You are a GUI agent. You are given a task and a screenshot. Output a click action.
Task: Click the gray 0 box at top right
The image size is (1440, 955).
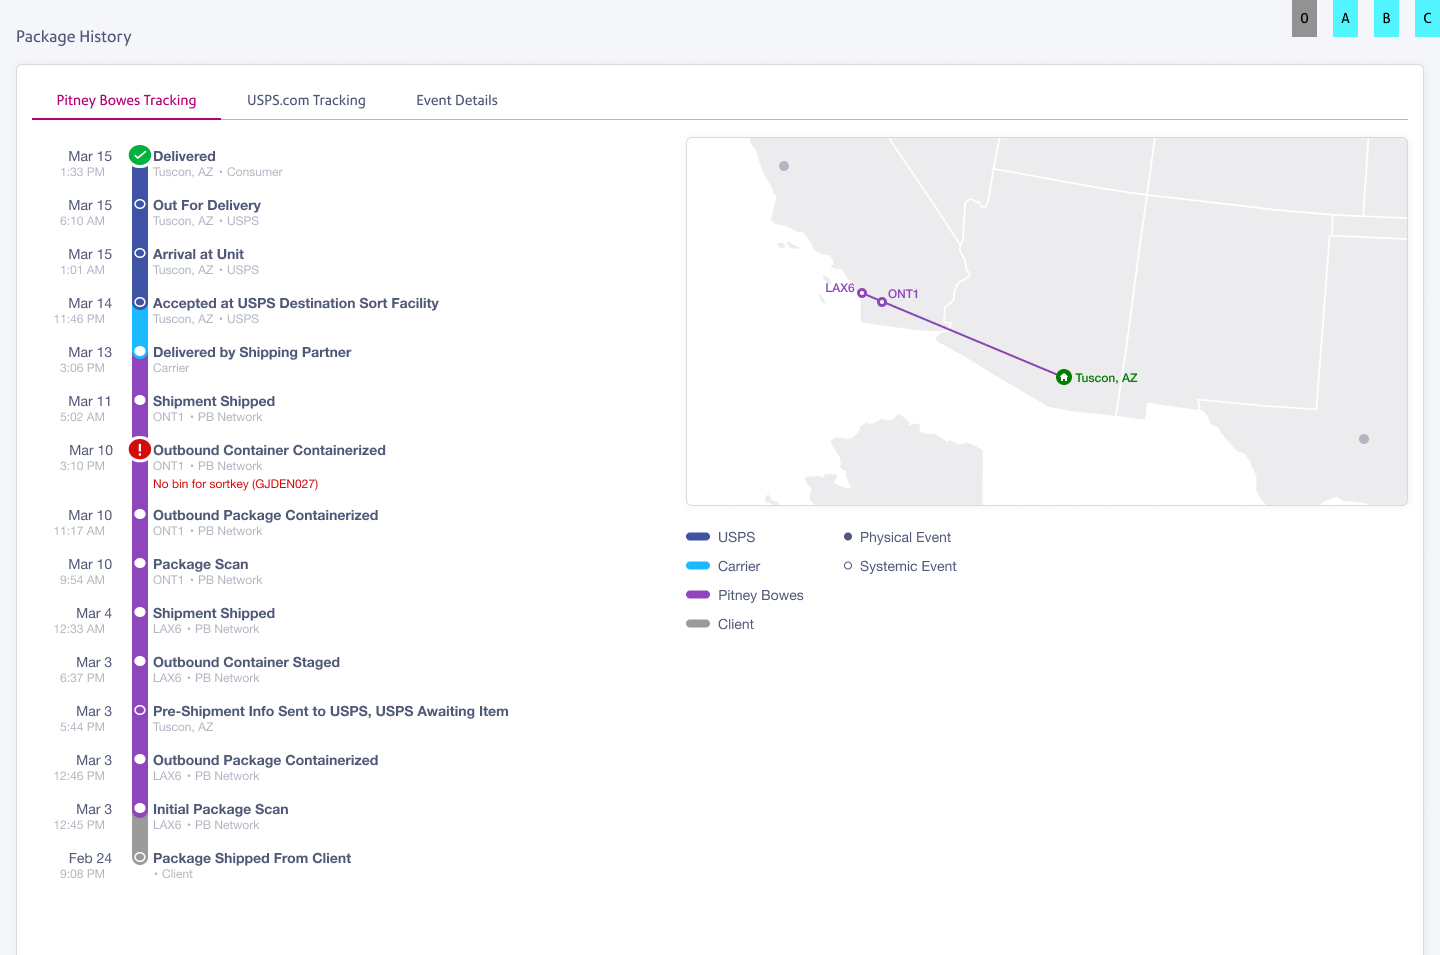1304,18
